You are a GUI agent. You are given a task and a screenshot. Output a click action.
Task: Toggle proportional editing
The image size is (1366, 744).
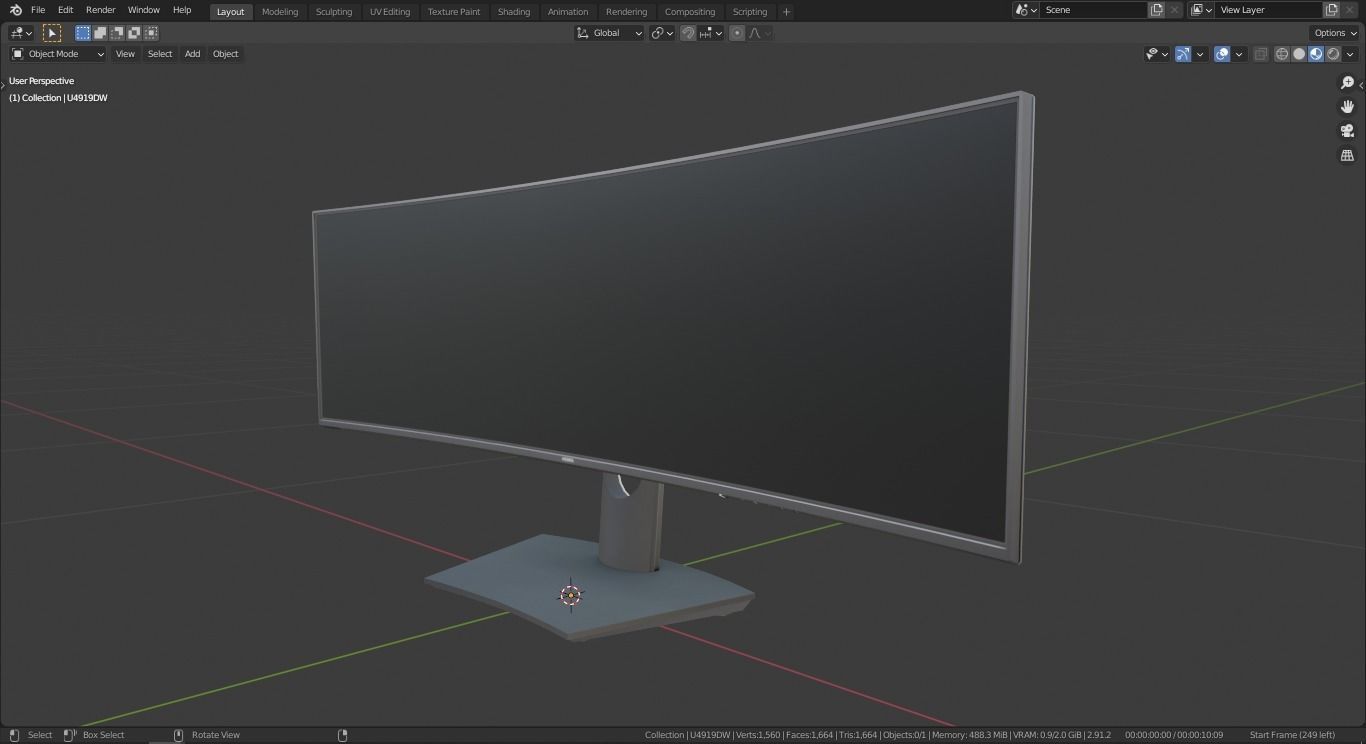click(x=737, y=33)
